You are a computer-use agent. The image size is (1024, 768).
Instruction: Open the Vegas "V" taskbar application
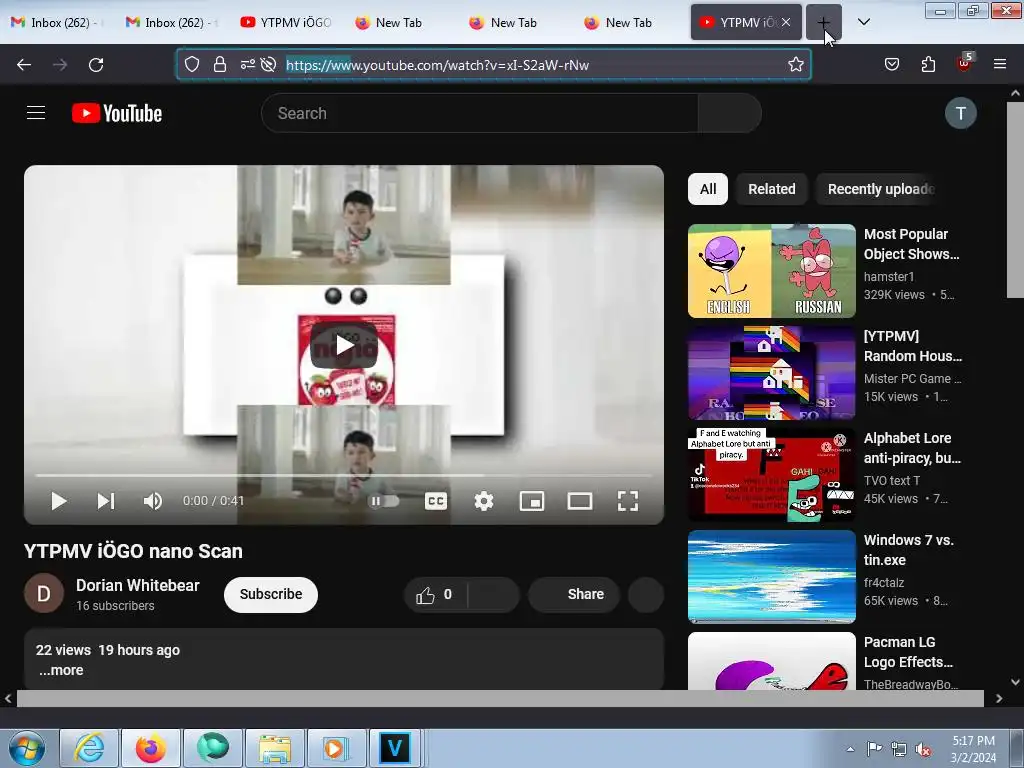pyautogui.click(x=395, y=748)
